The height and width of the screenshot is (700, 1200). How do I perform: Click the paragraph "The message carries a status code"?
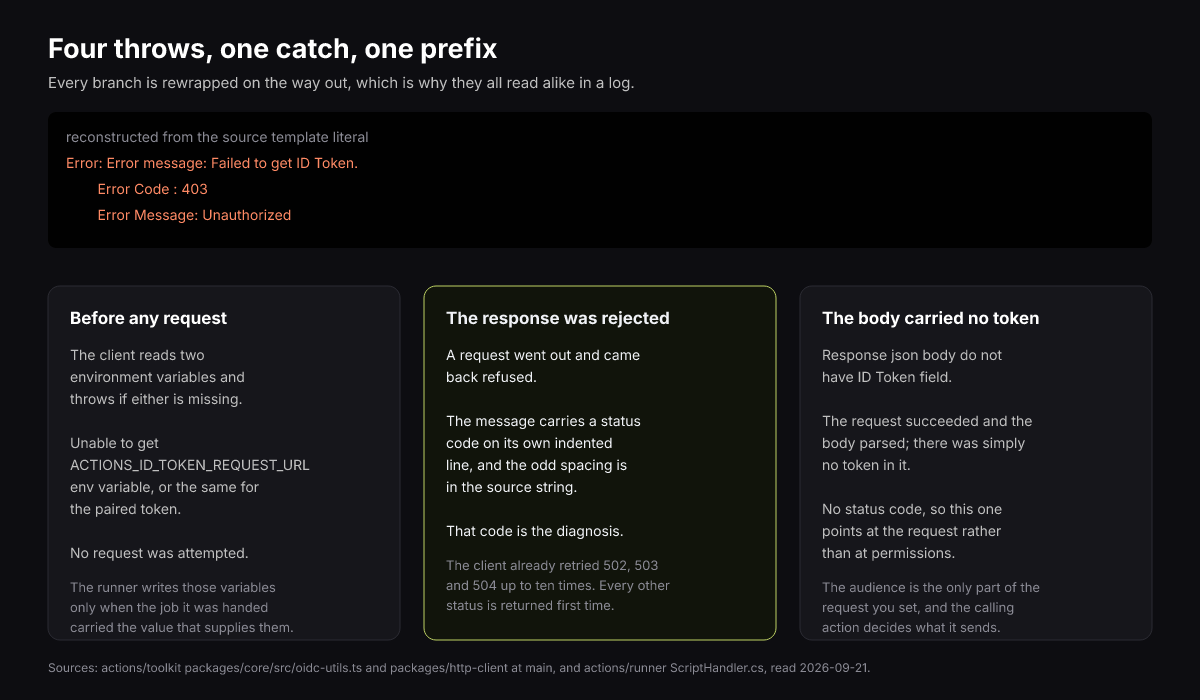point(544,454)
